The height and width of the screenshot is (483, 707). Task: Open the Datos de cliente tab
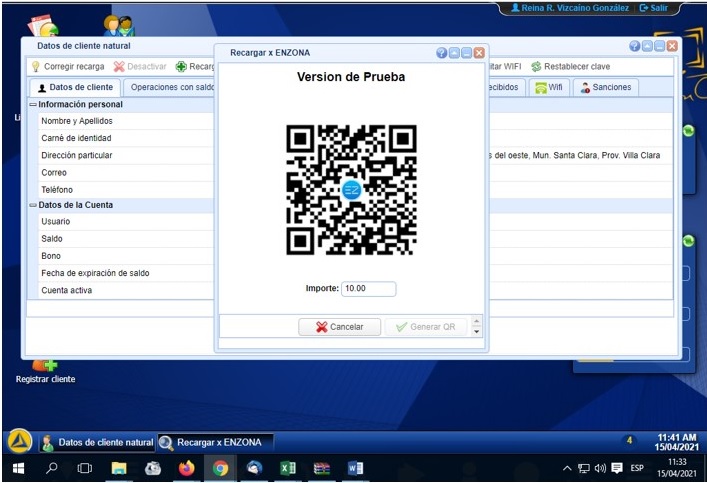point(75,87)
